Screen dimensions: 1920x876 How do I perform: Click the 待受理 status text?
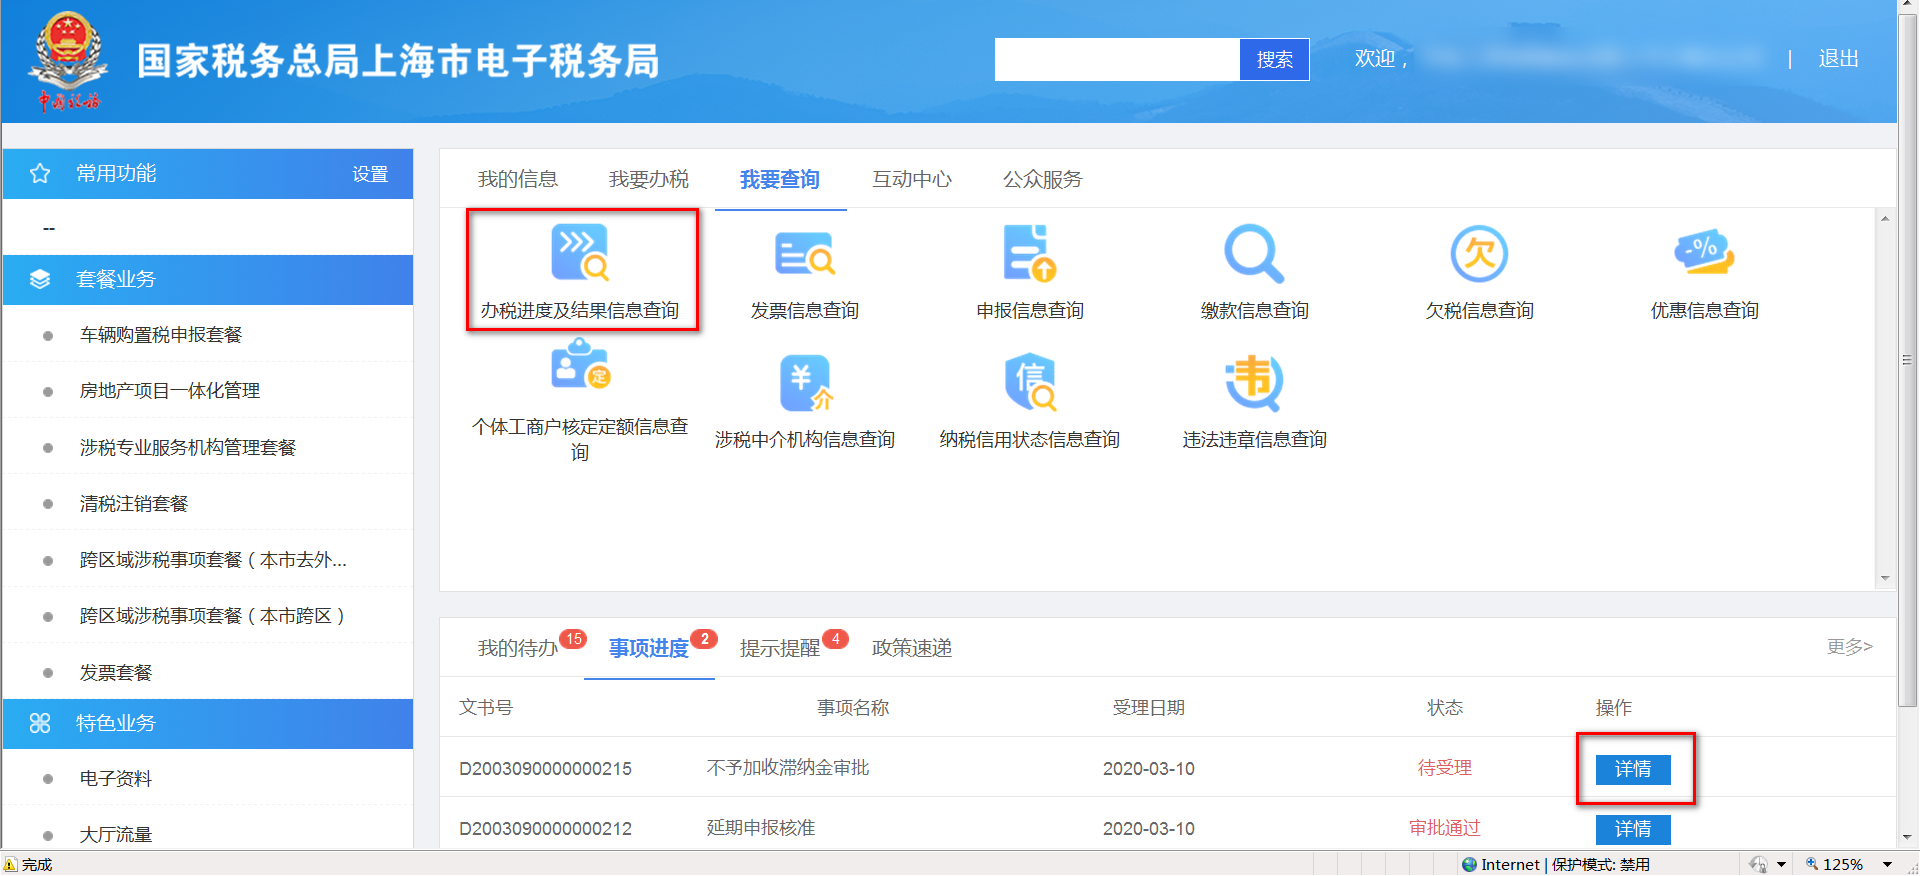pyautogui.click(x=1445, y=768)
